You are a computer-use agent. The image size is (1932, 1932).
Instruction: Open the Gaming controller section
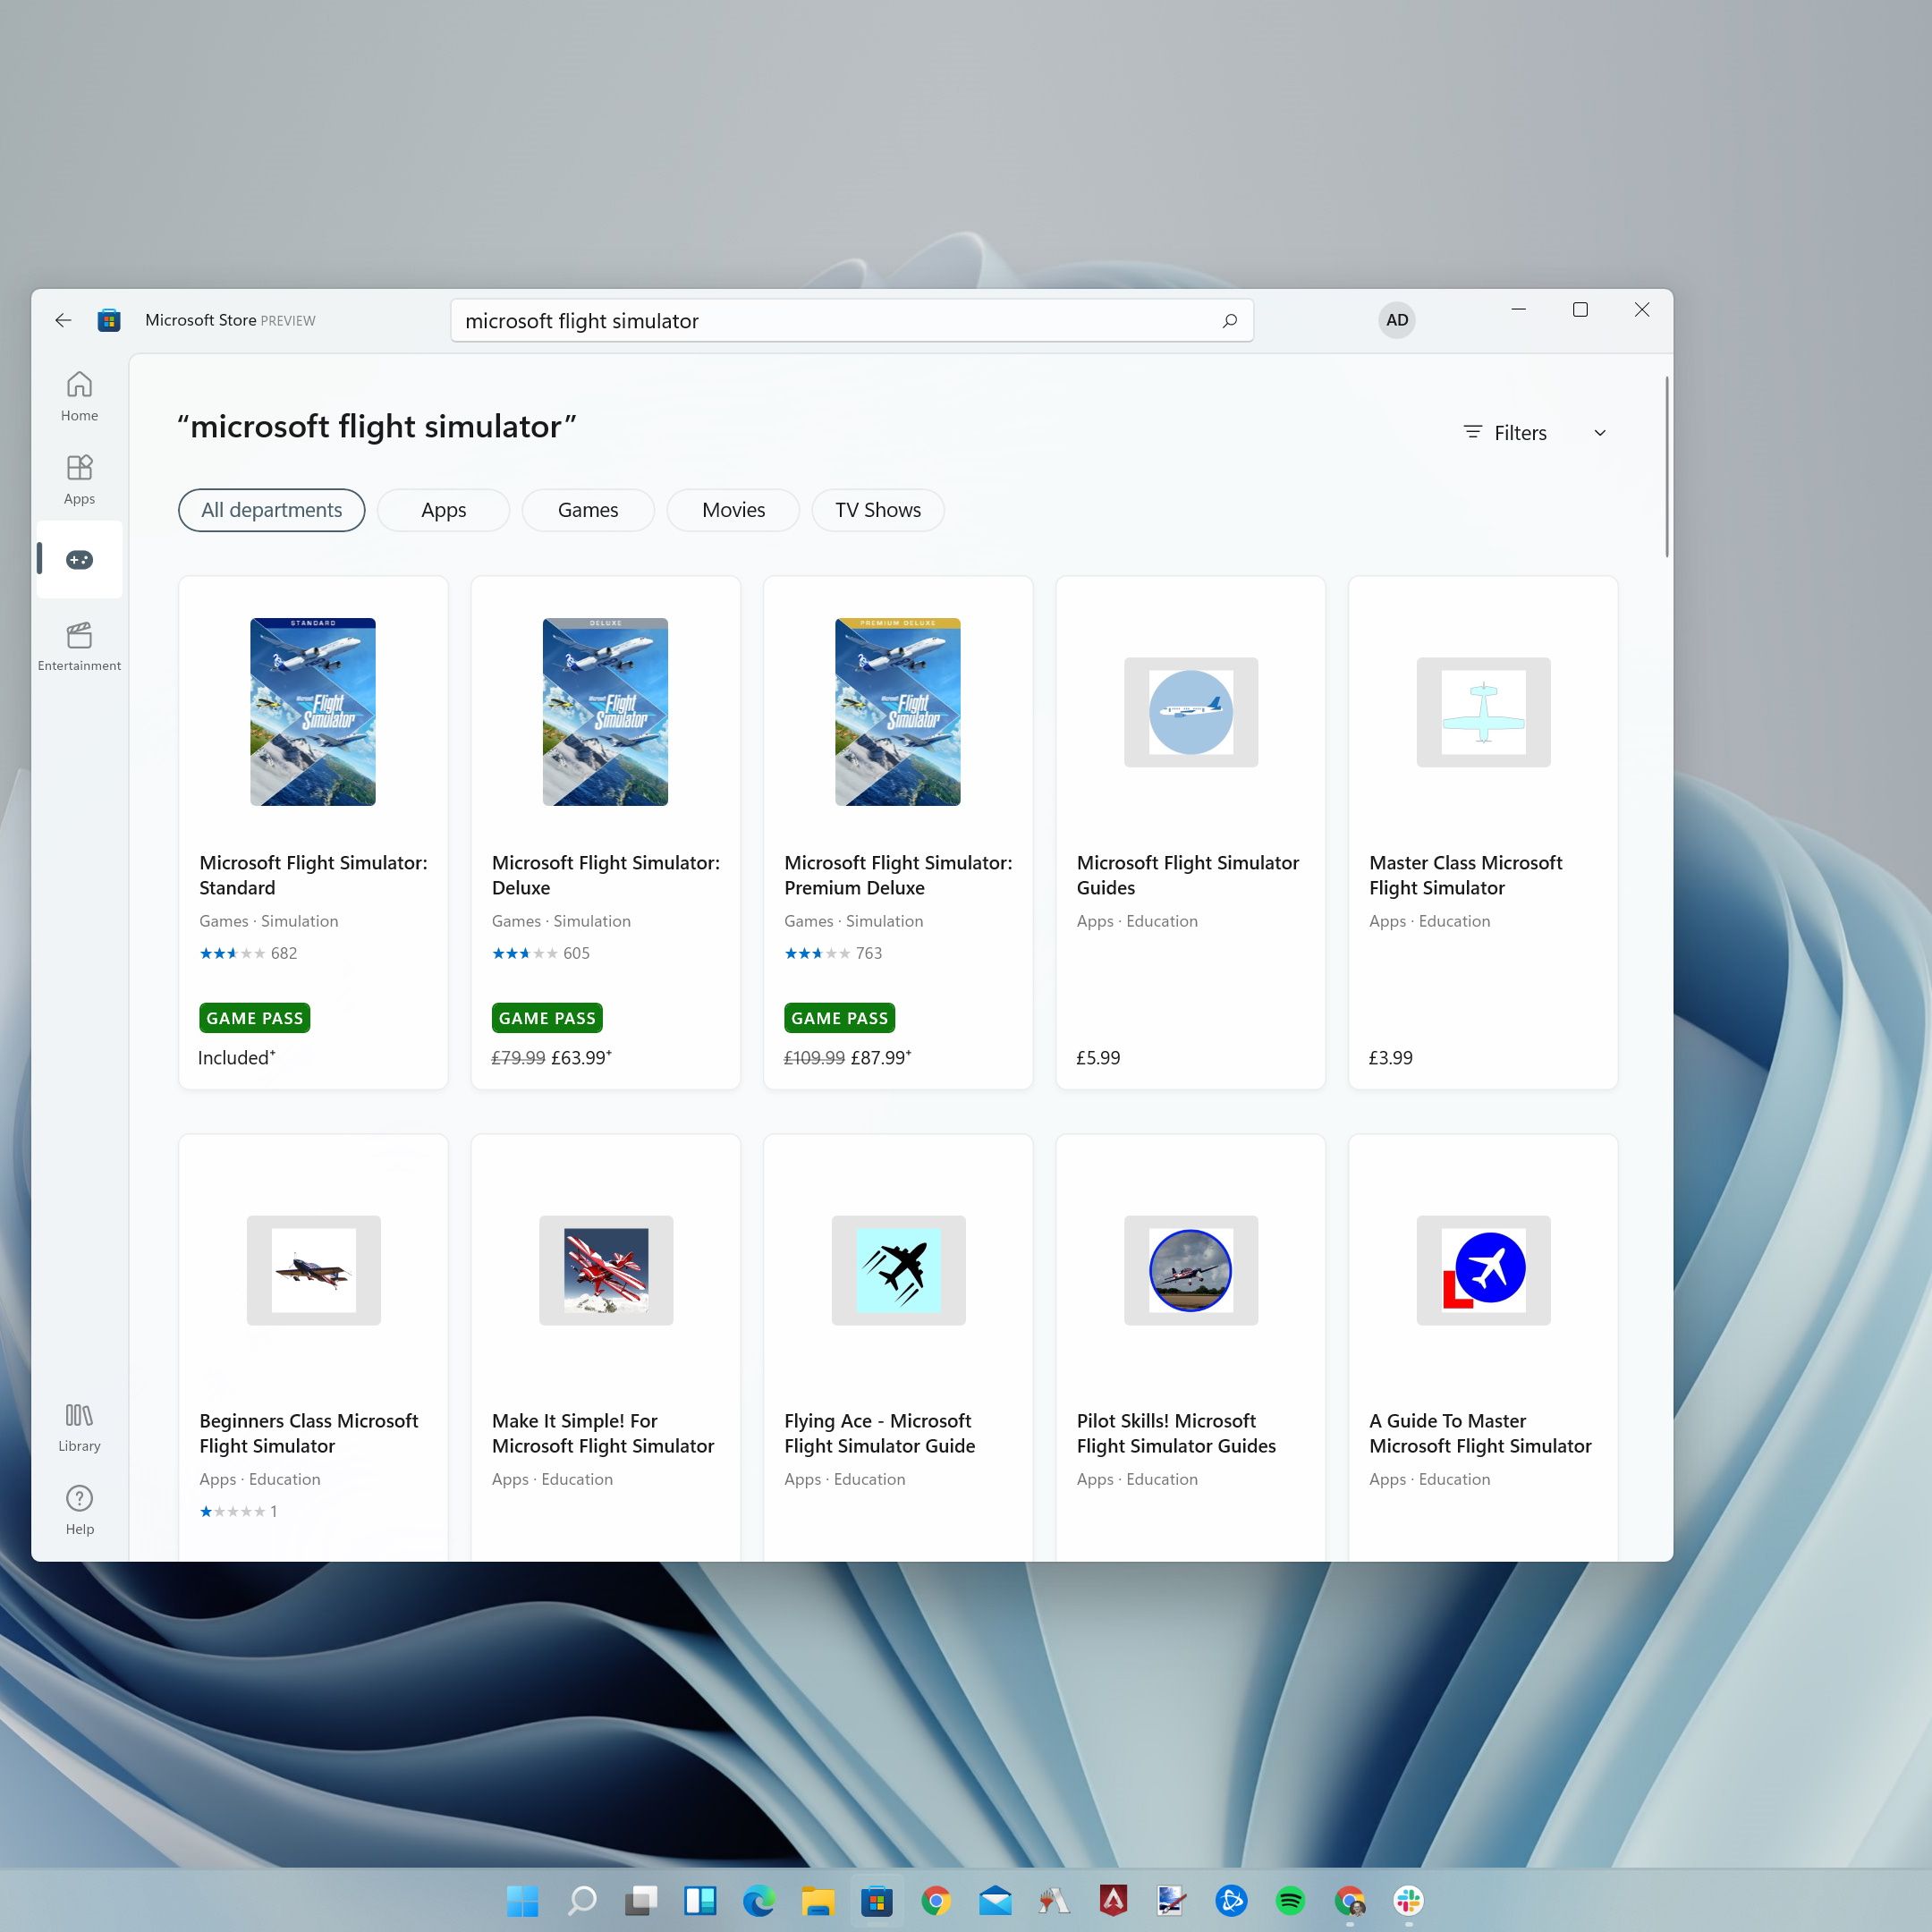pyautogui.click(x=79, y=560)
